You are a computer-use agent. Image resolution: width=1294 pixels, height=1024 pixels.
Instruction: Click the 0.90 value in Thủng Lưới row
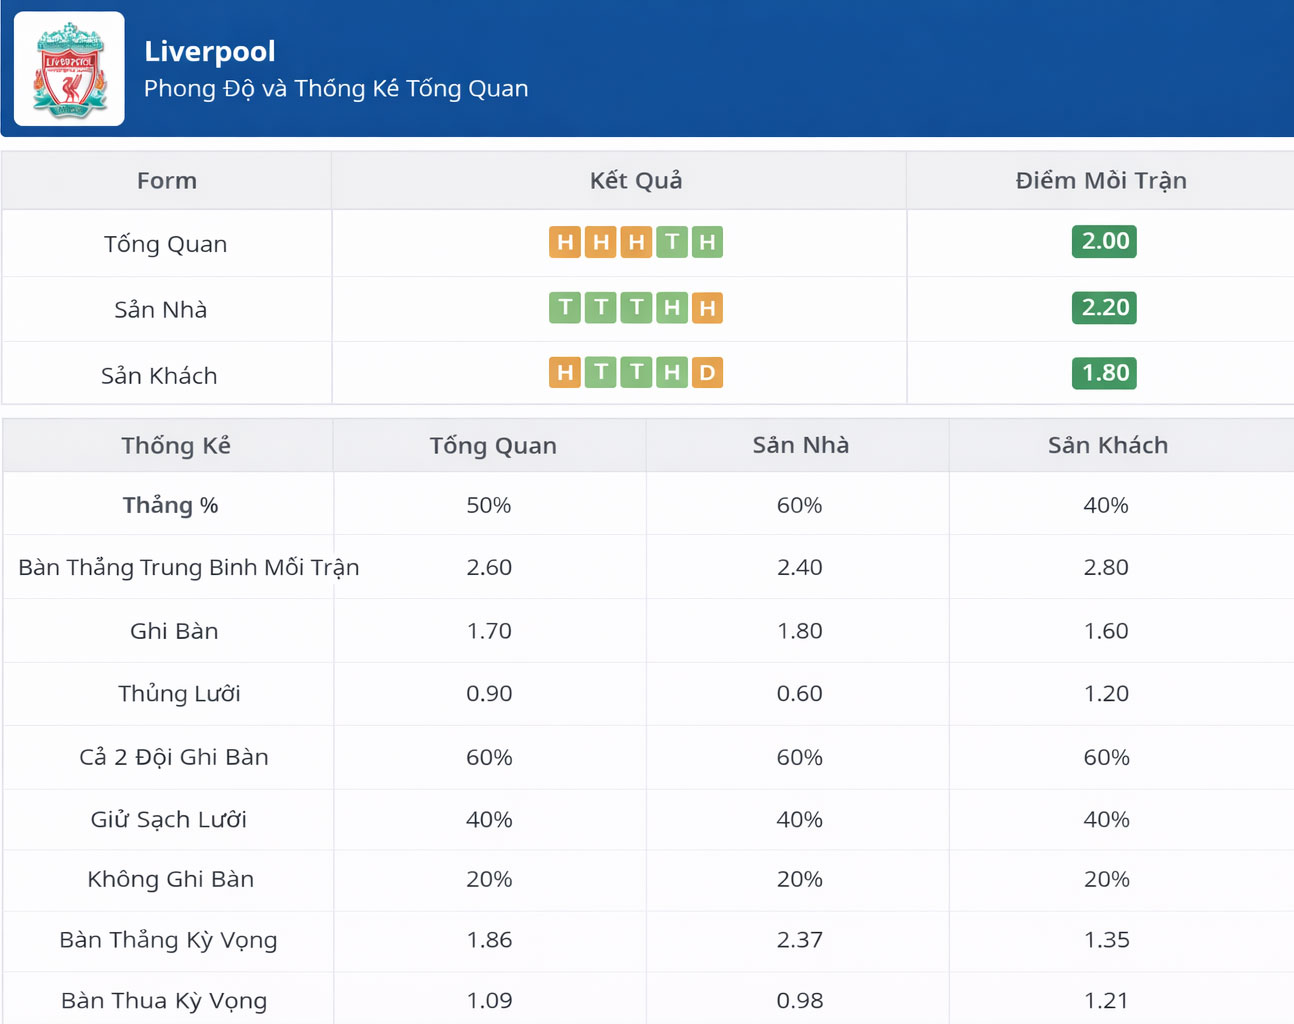(489, 694)
